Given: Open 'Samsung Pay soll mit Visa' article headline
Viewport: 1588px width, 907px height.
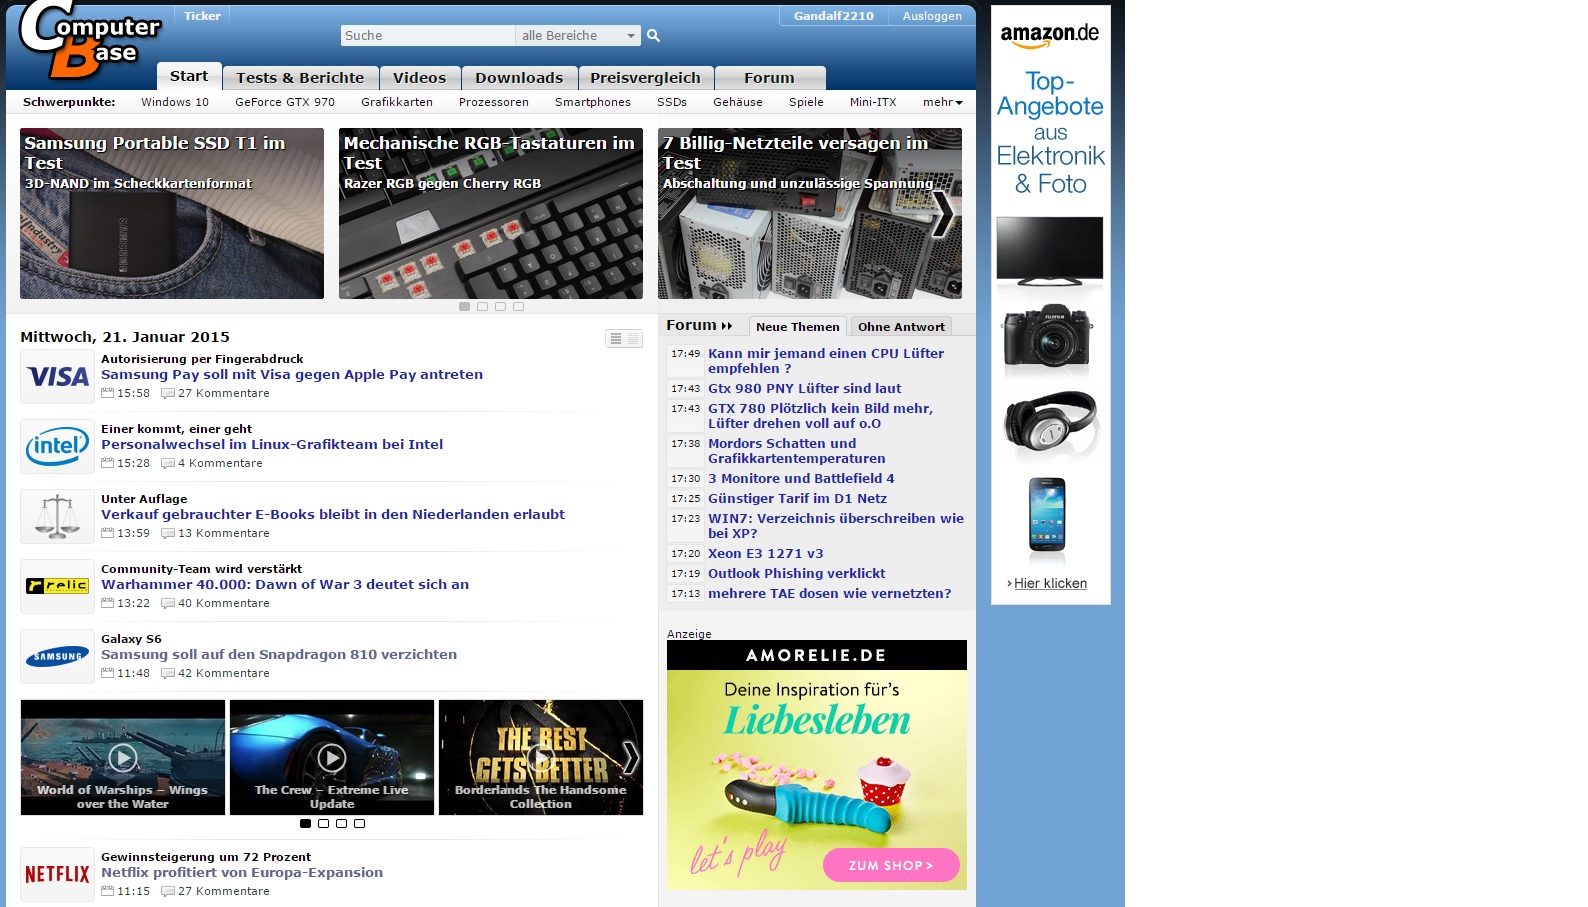Looking at the screenshot, I should [x=292, y=374].
